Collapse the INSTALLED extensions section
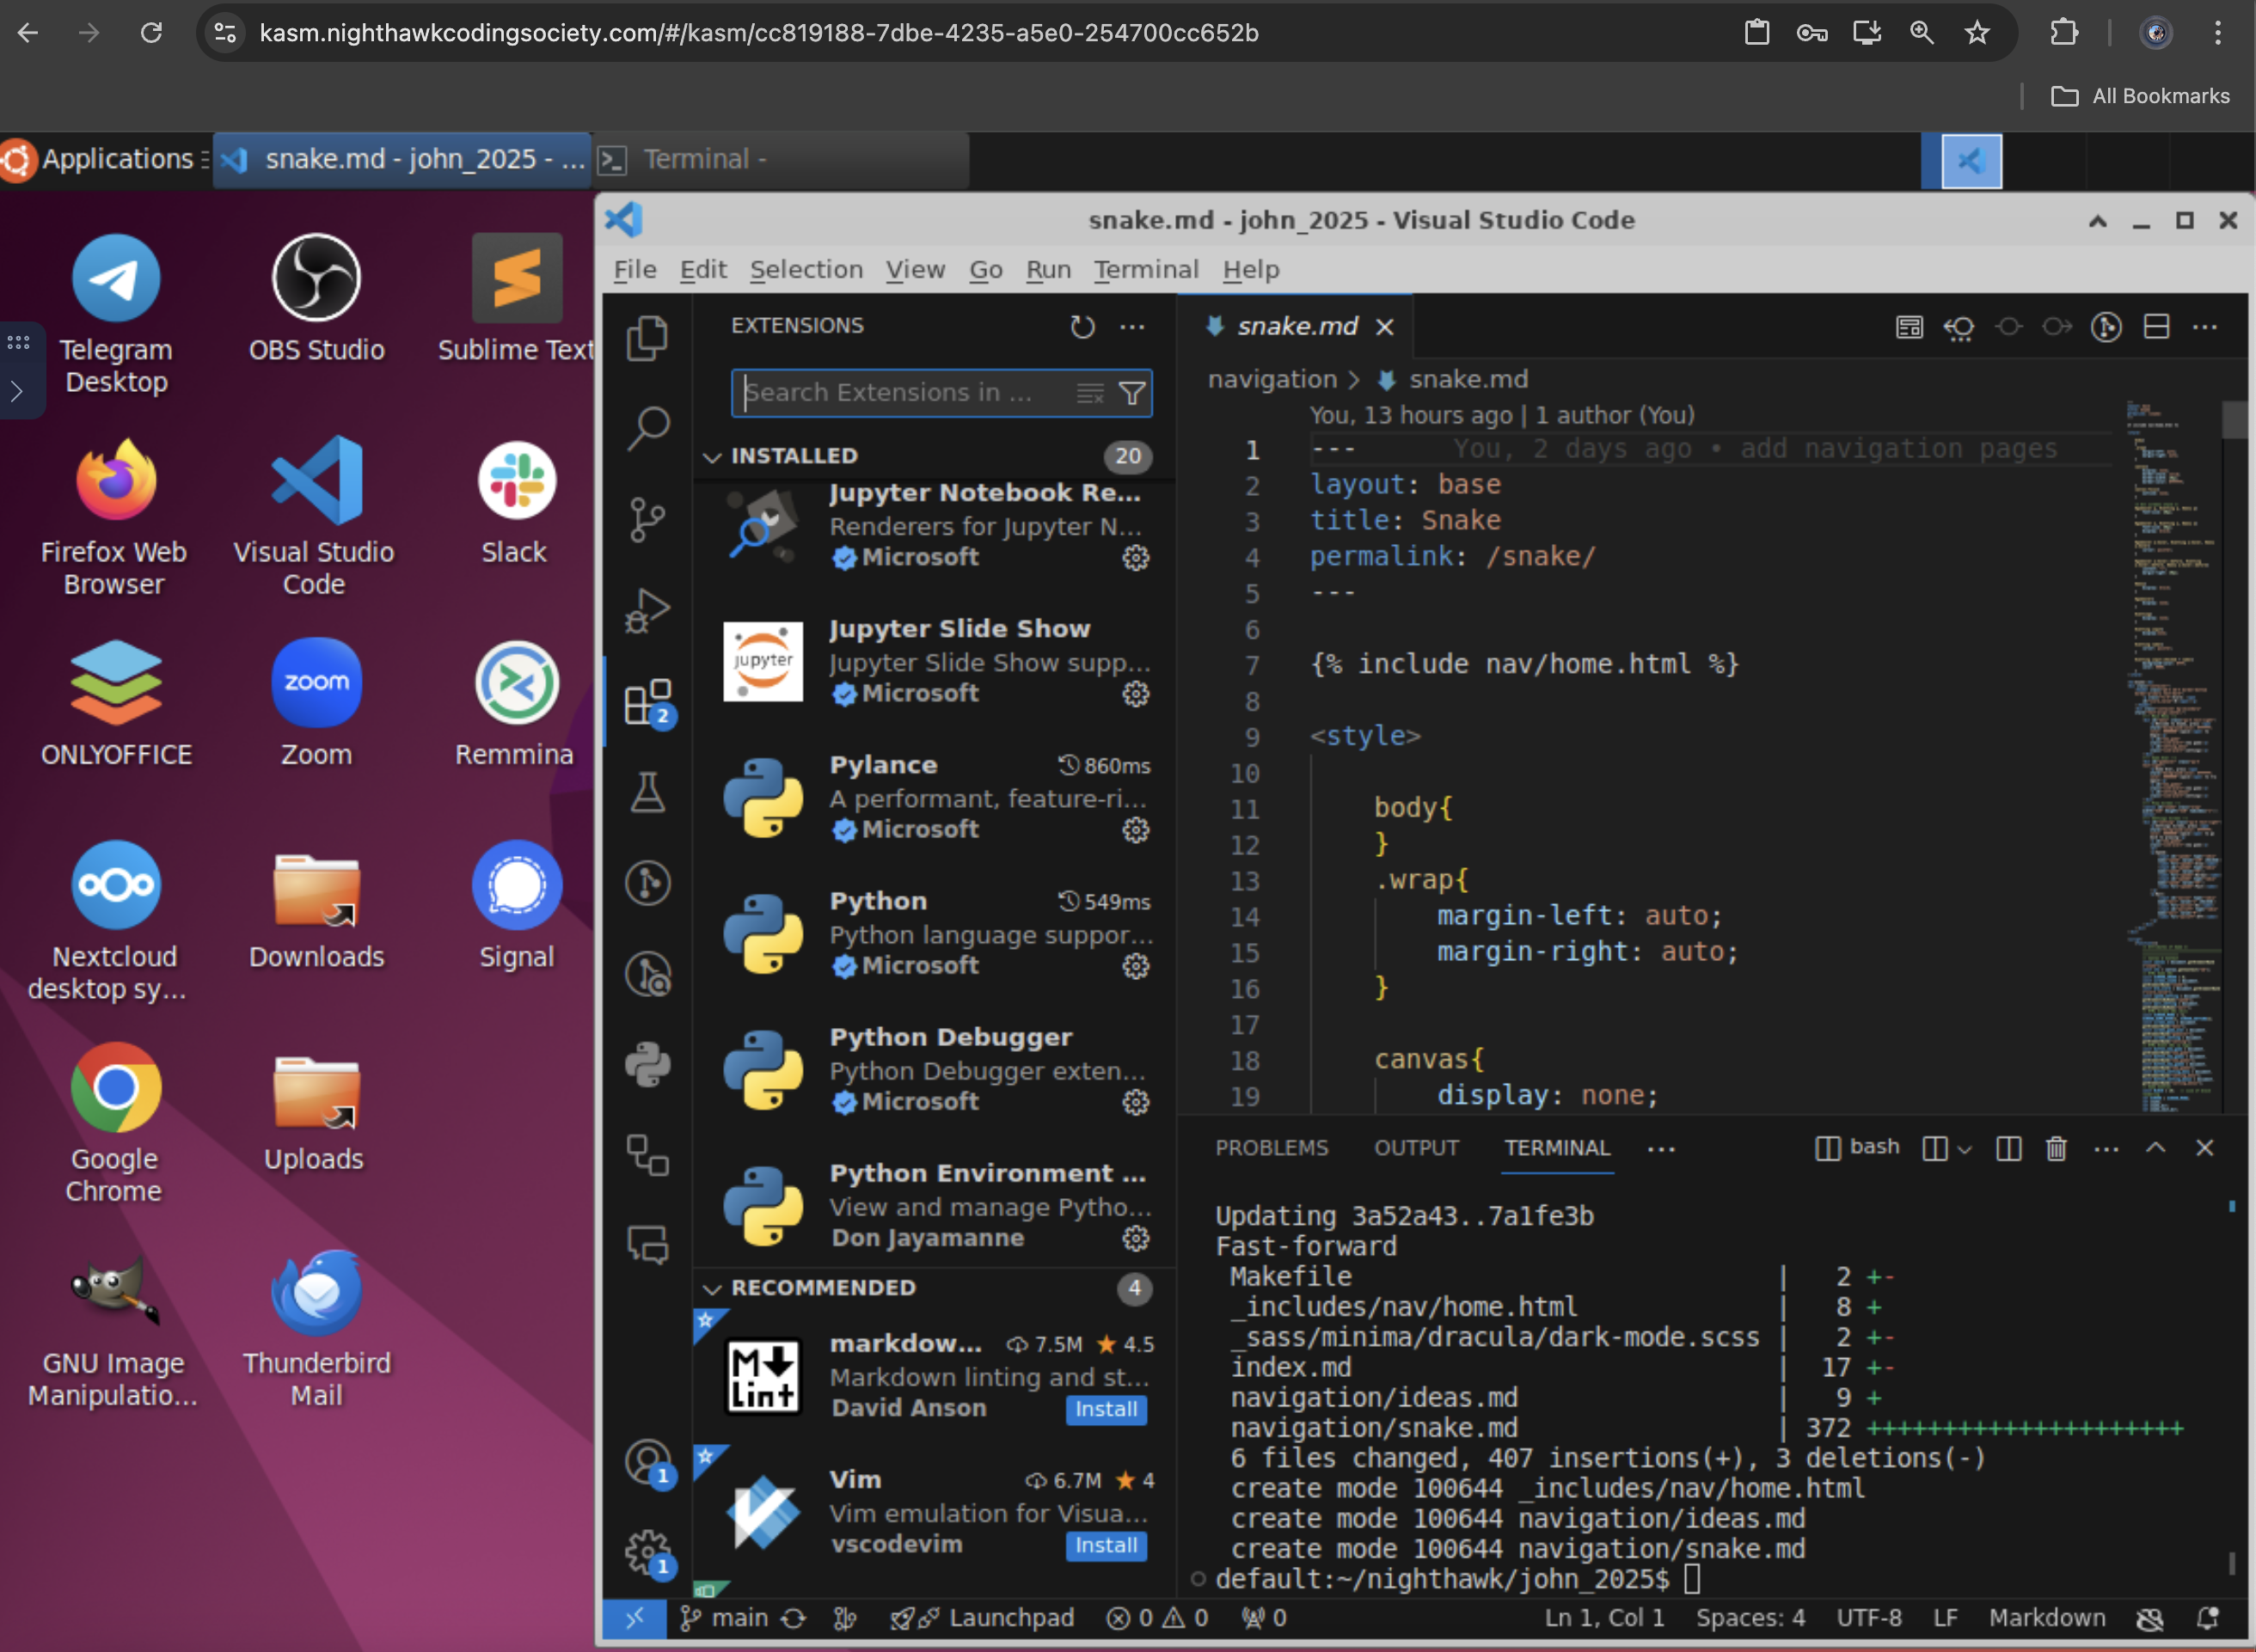Viewport: 2256px width, 1652px height. 713,456
